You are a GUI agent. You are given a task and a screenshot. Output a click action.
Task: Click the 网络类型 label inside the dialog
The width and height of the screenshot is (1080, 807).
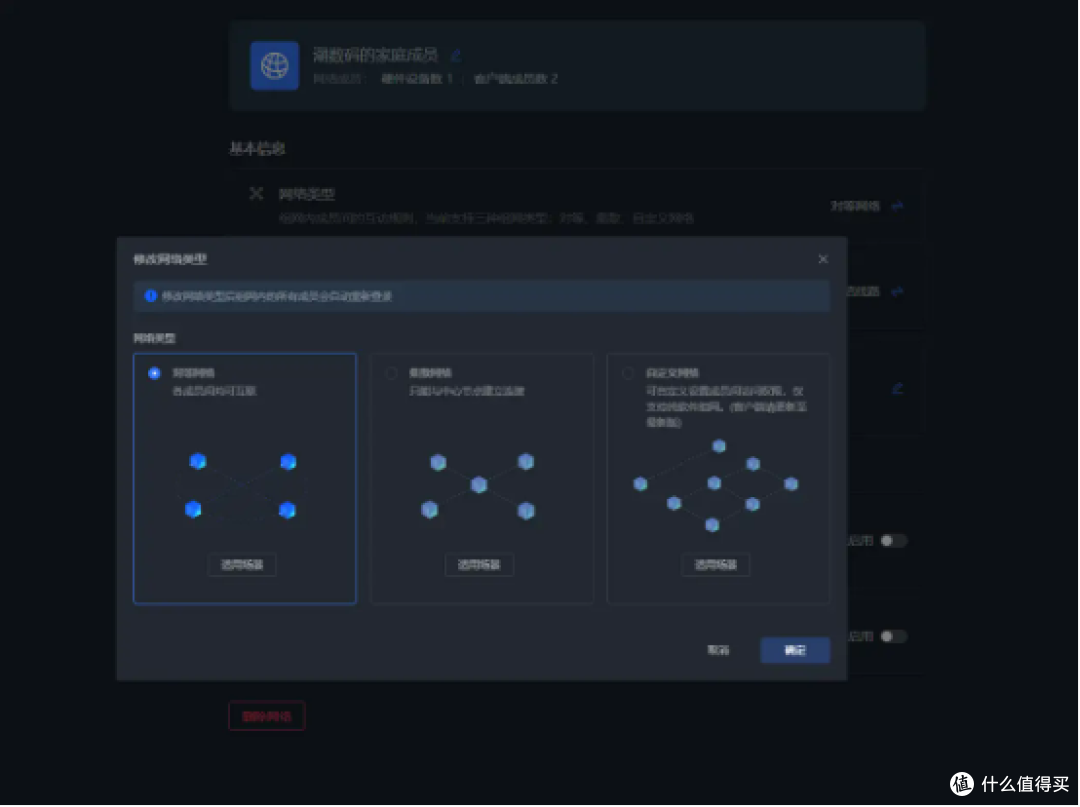tap(154, 338)
